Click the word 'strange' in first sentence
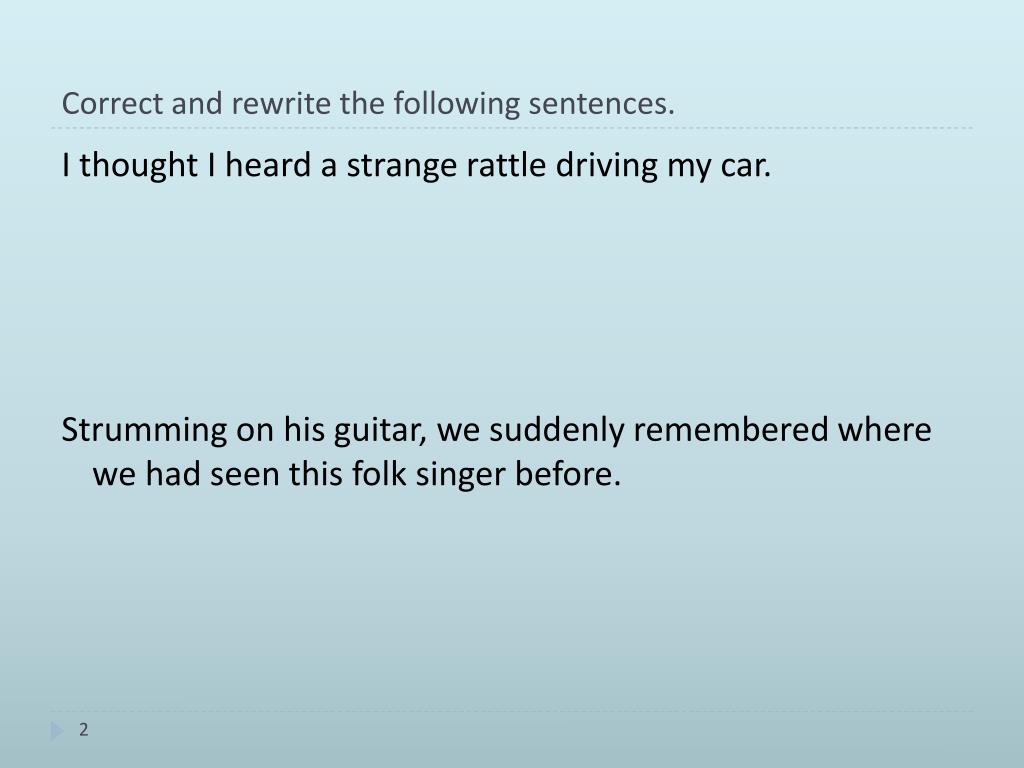The image size is (1024, 768). coord(402,166)
